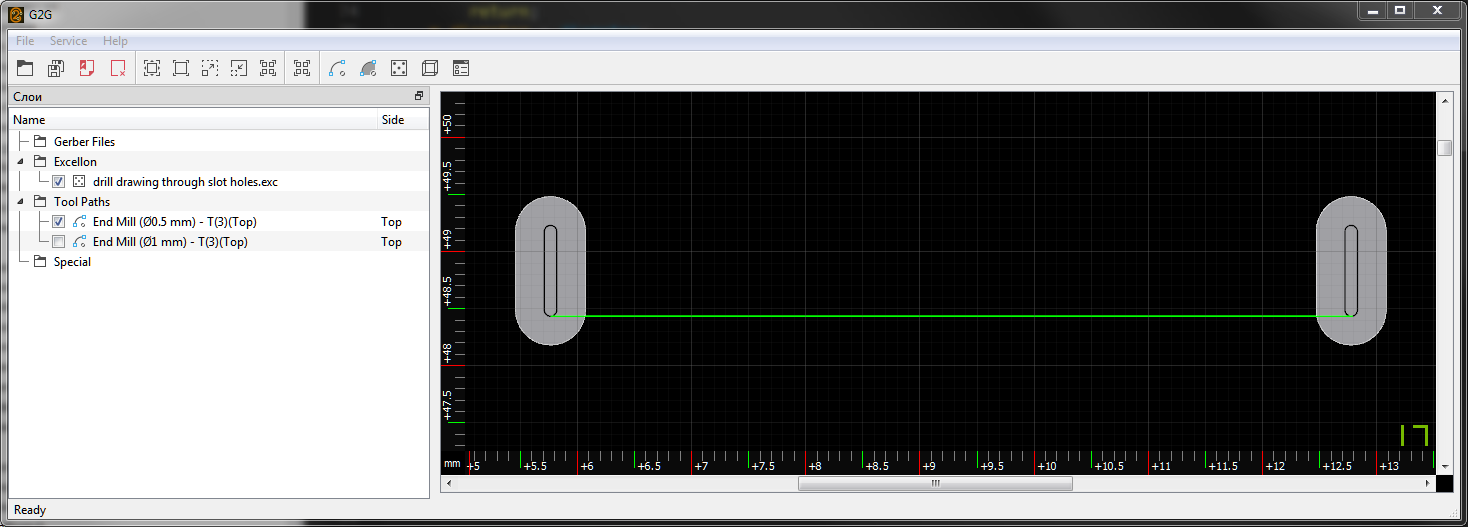Select End Mill (Ø0.5 mm) - T(3)(Top) row
This screenshot has width=1468, height=527.
[175, 222]
